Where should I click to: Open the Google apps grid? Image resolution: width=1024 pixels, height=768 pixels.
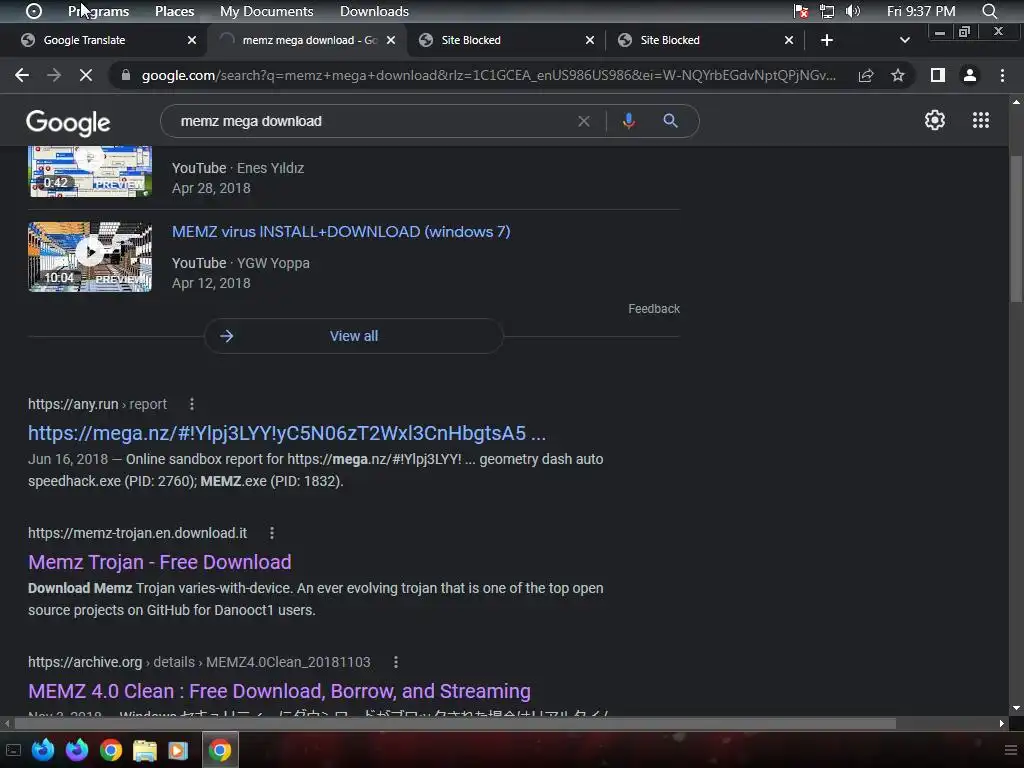tap(981, 120)
